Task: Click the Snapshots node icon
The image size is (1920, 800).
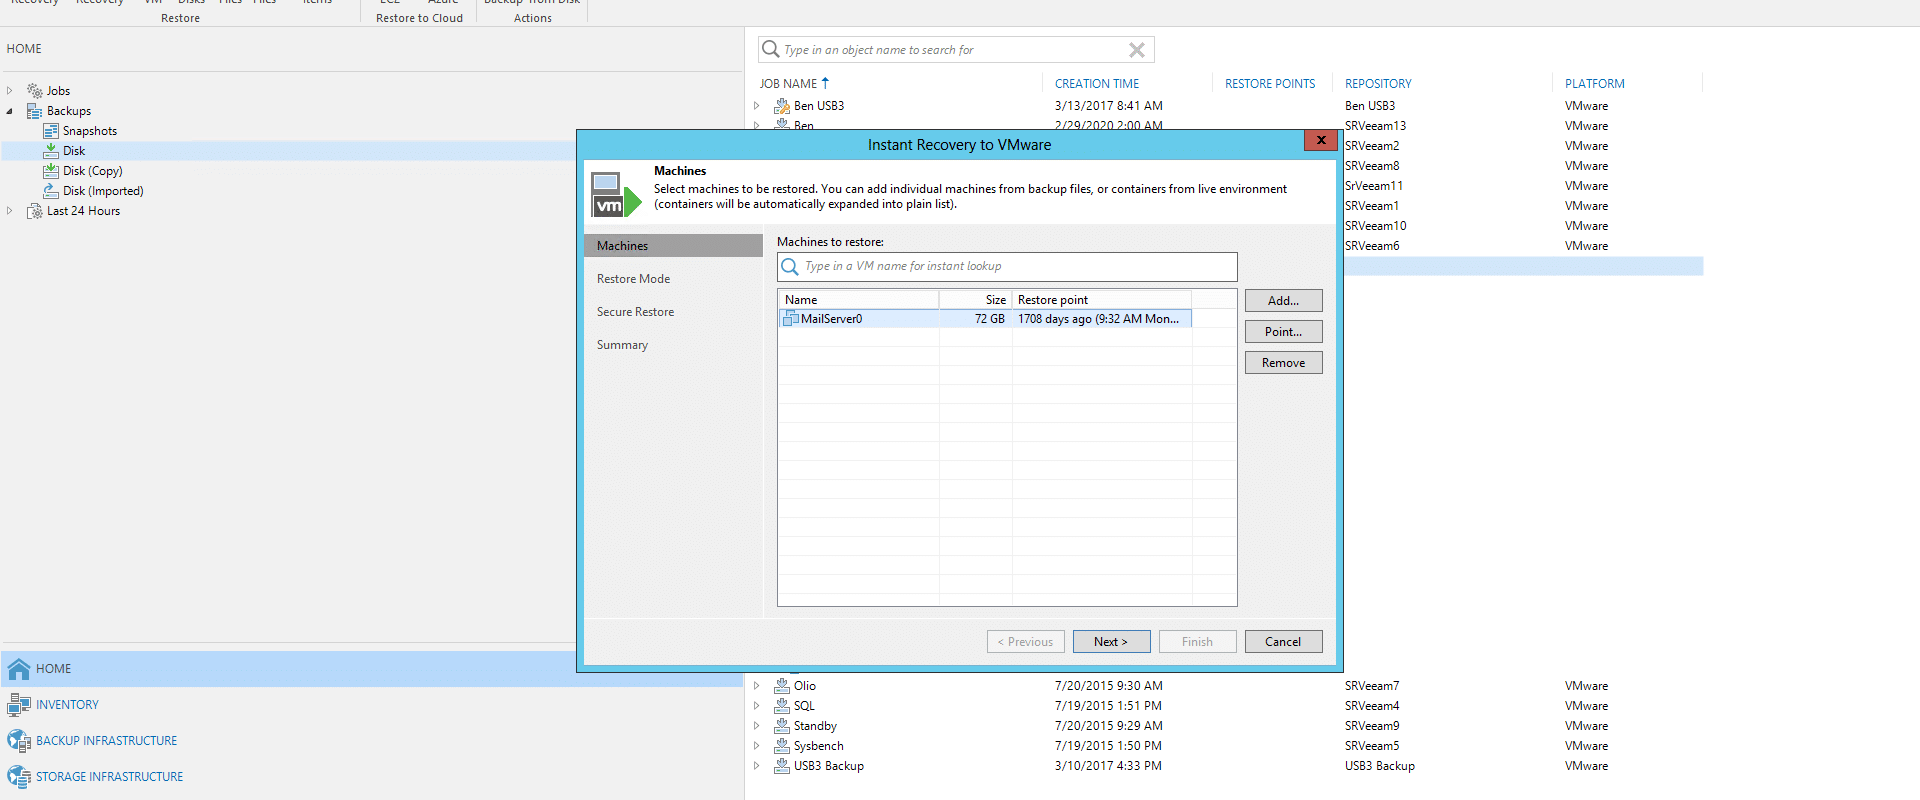Action: click(51, 131)
